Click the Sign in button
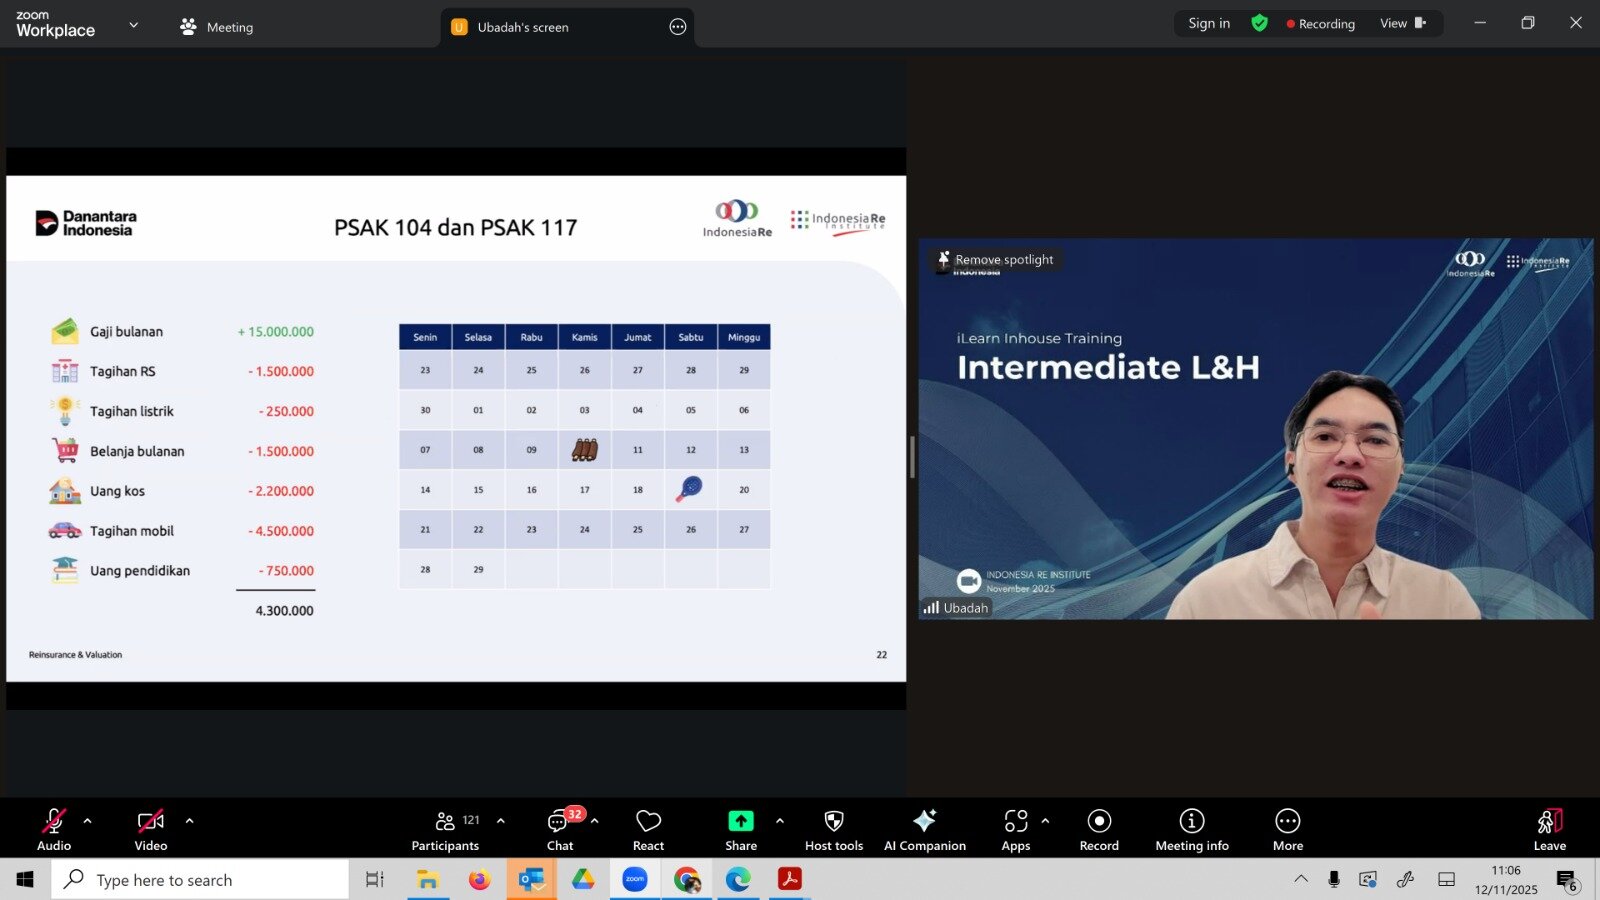The image size is (1600, 900). click(1209, 23)
